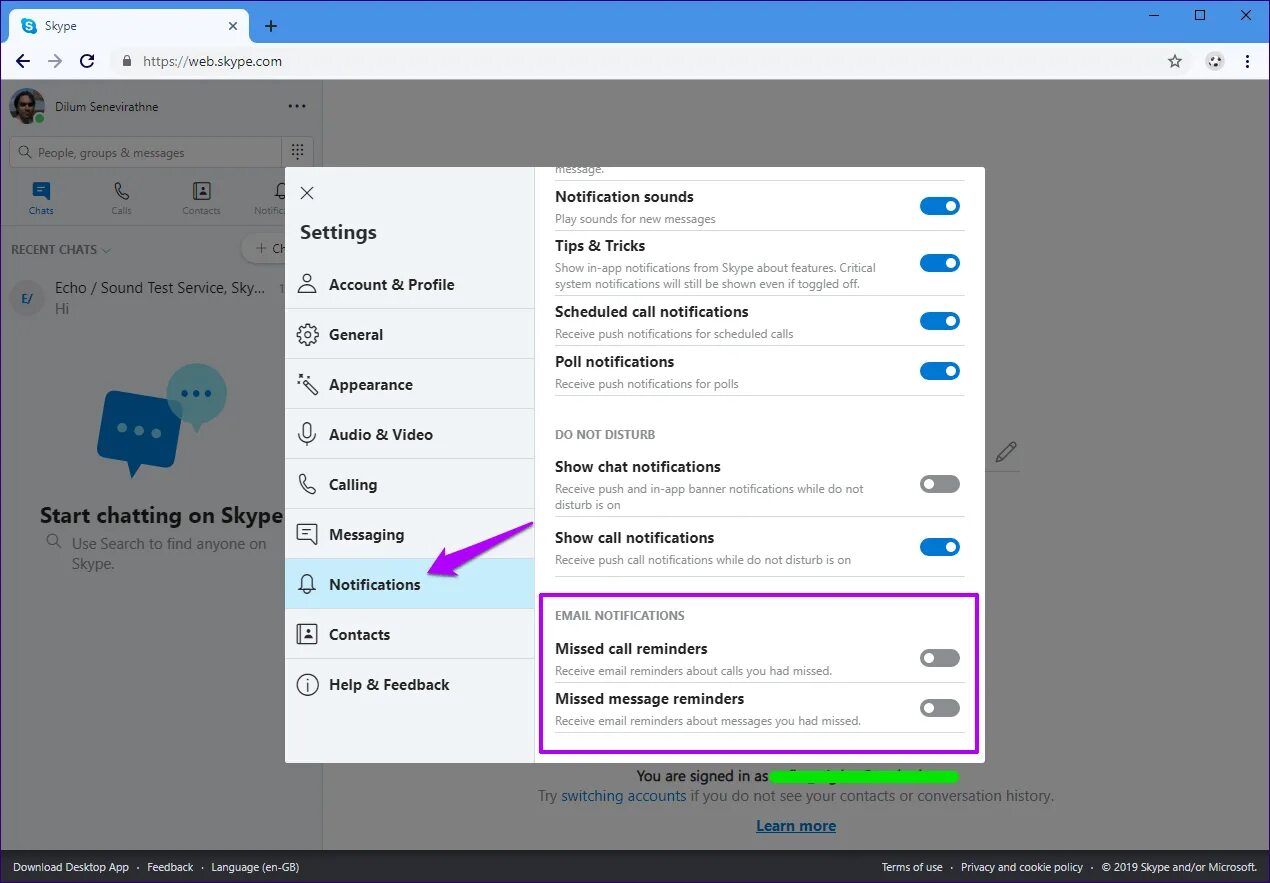Image resolution: width=1270 pixels, height=883 pixels.
Task: Open the dial pad icon
Action: [297, 151]
